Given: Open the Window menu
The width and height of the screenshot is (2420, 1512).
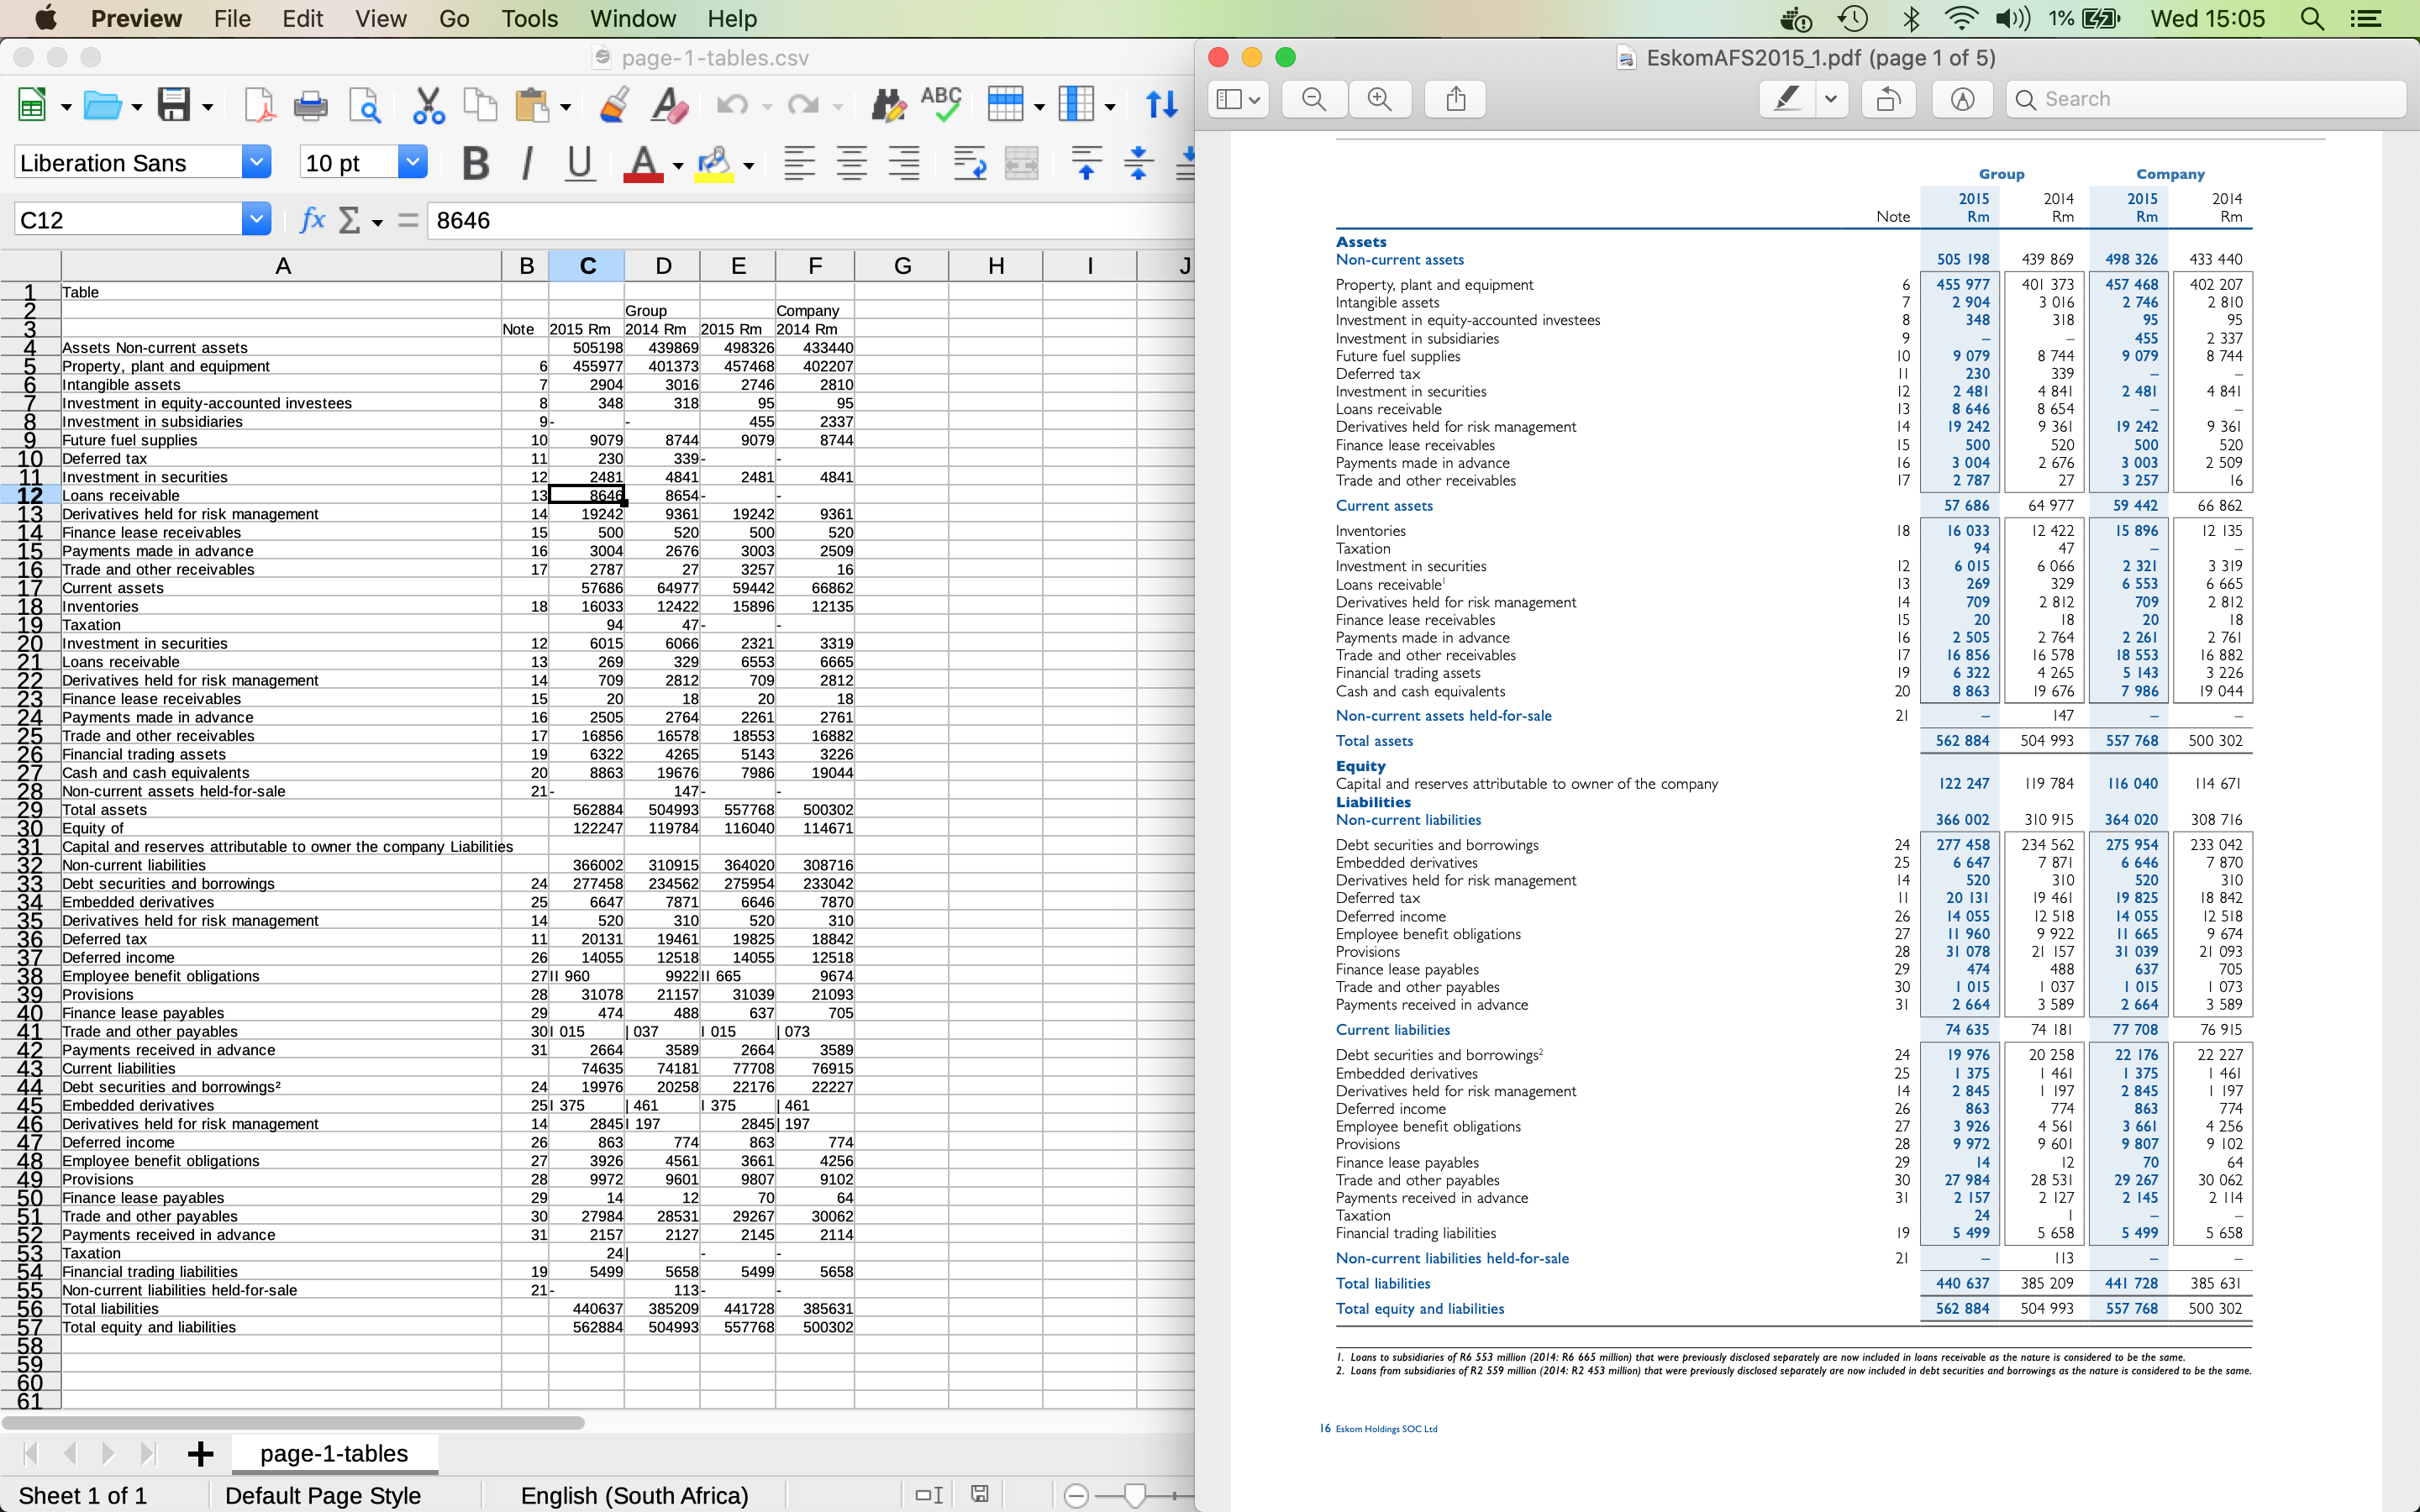Looking at the screenshot, I should pos(632,18).
